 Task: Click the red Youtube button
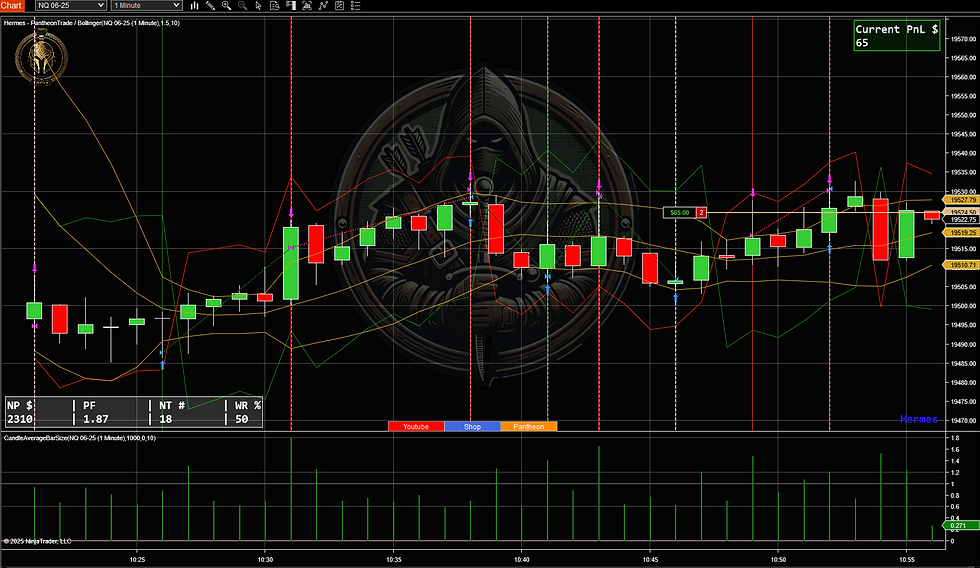[416, 427]
